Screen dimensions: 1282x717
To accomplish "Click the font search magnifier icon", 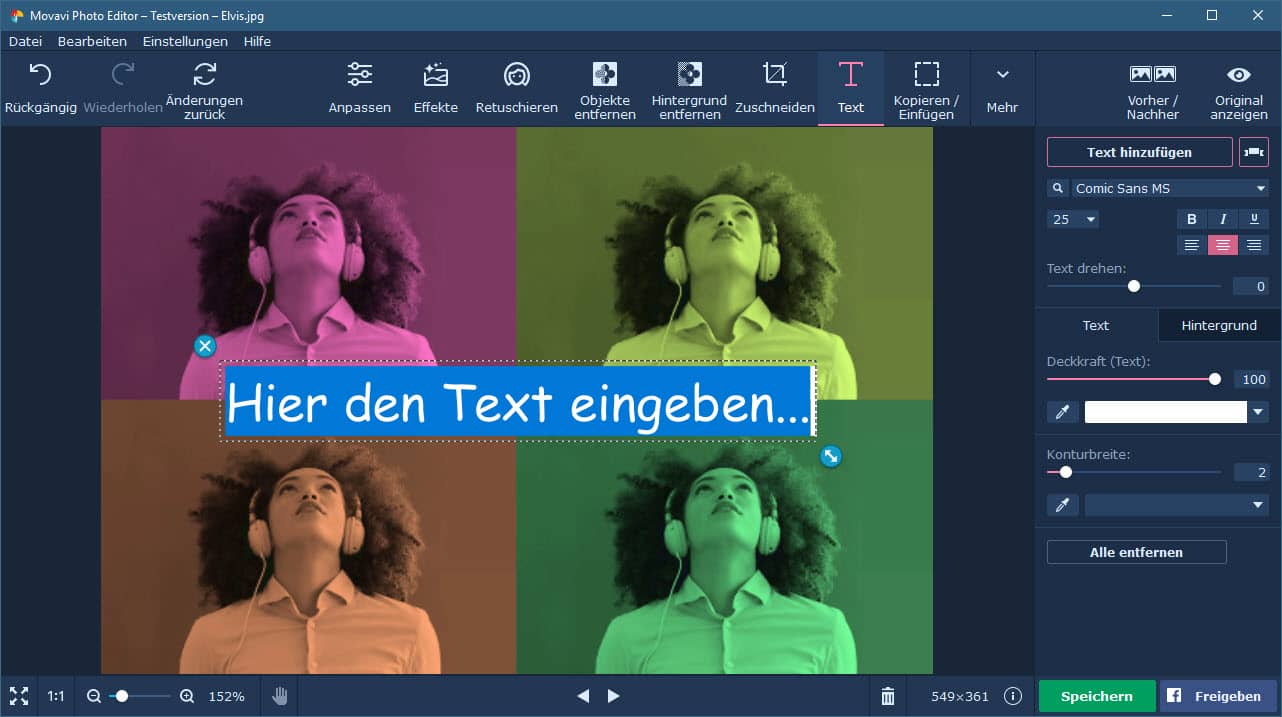I will tap(1058, 188).
